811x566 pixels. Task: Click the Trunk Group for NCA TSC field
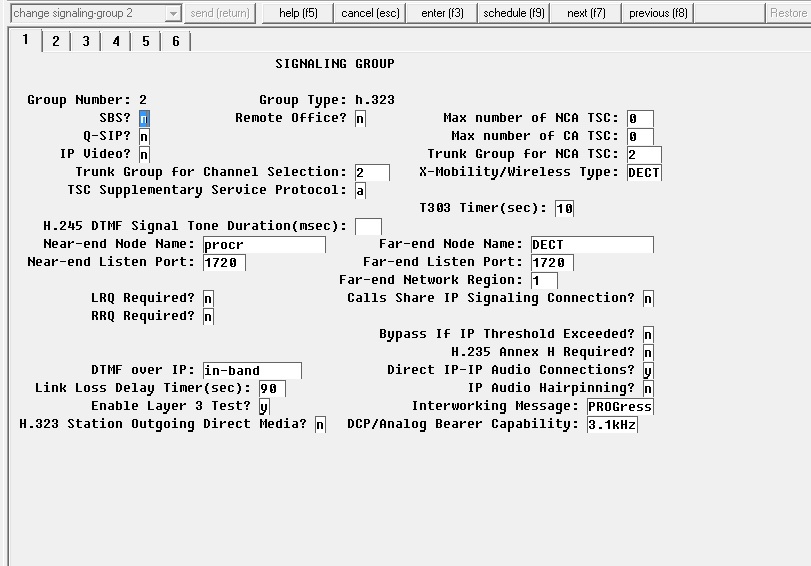coord(644,155)
